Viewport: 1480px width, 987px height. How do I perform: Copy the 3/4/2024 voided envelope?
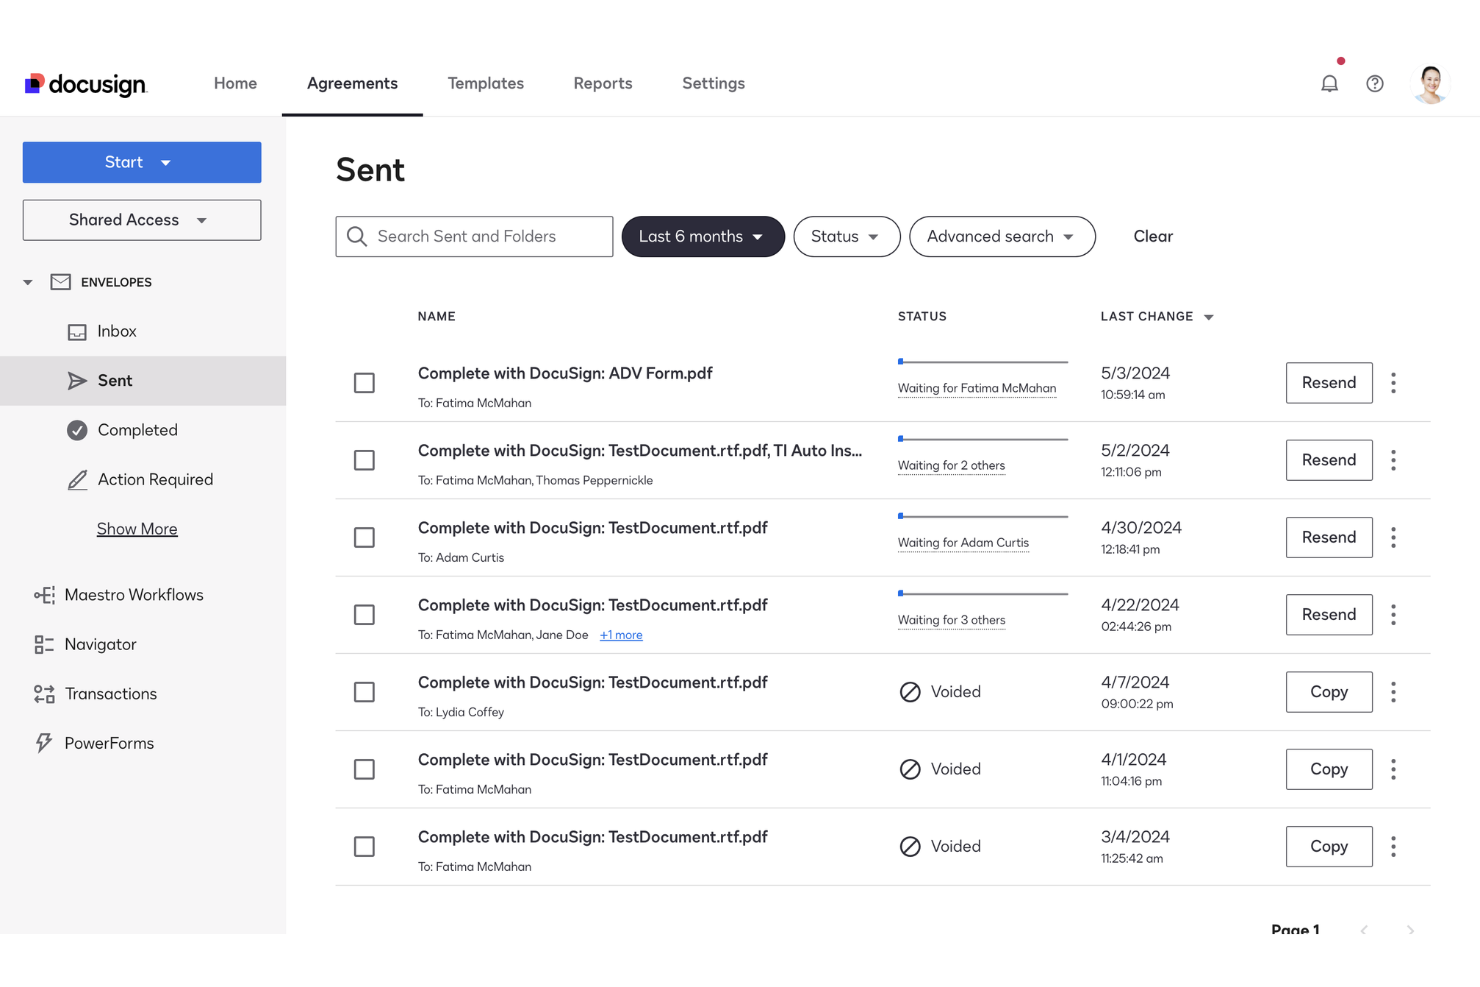coord(1329,847)
